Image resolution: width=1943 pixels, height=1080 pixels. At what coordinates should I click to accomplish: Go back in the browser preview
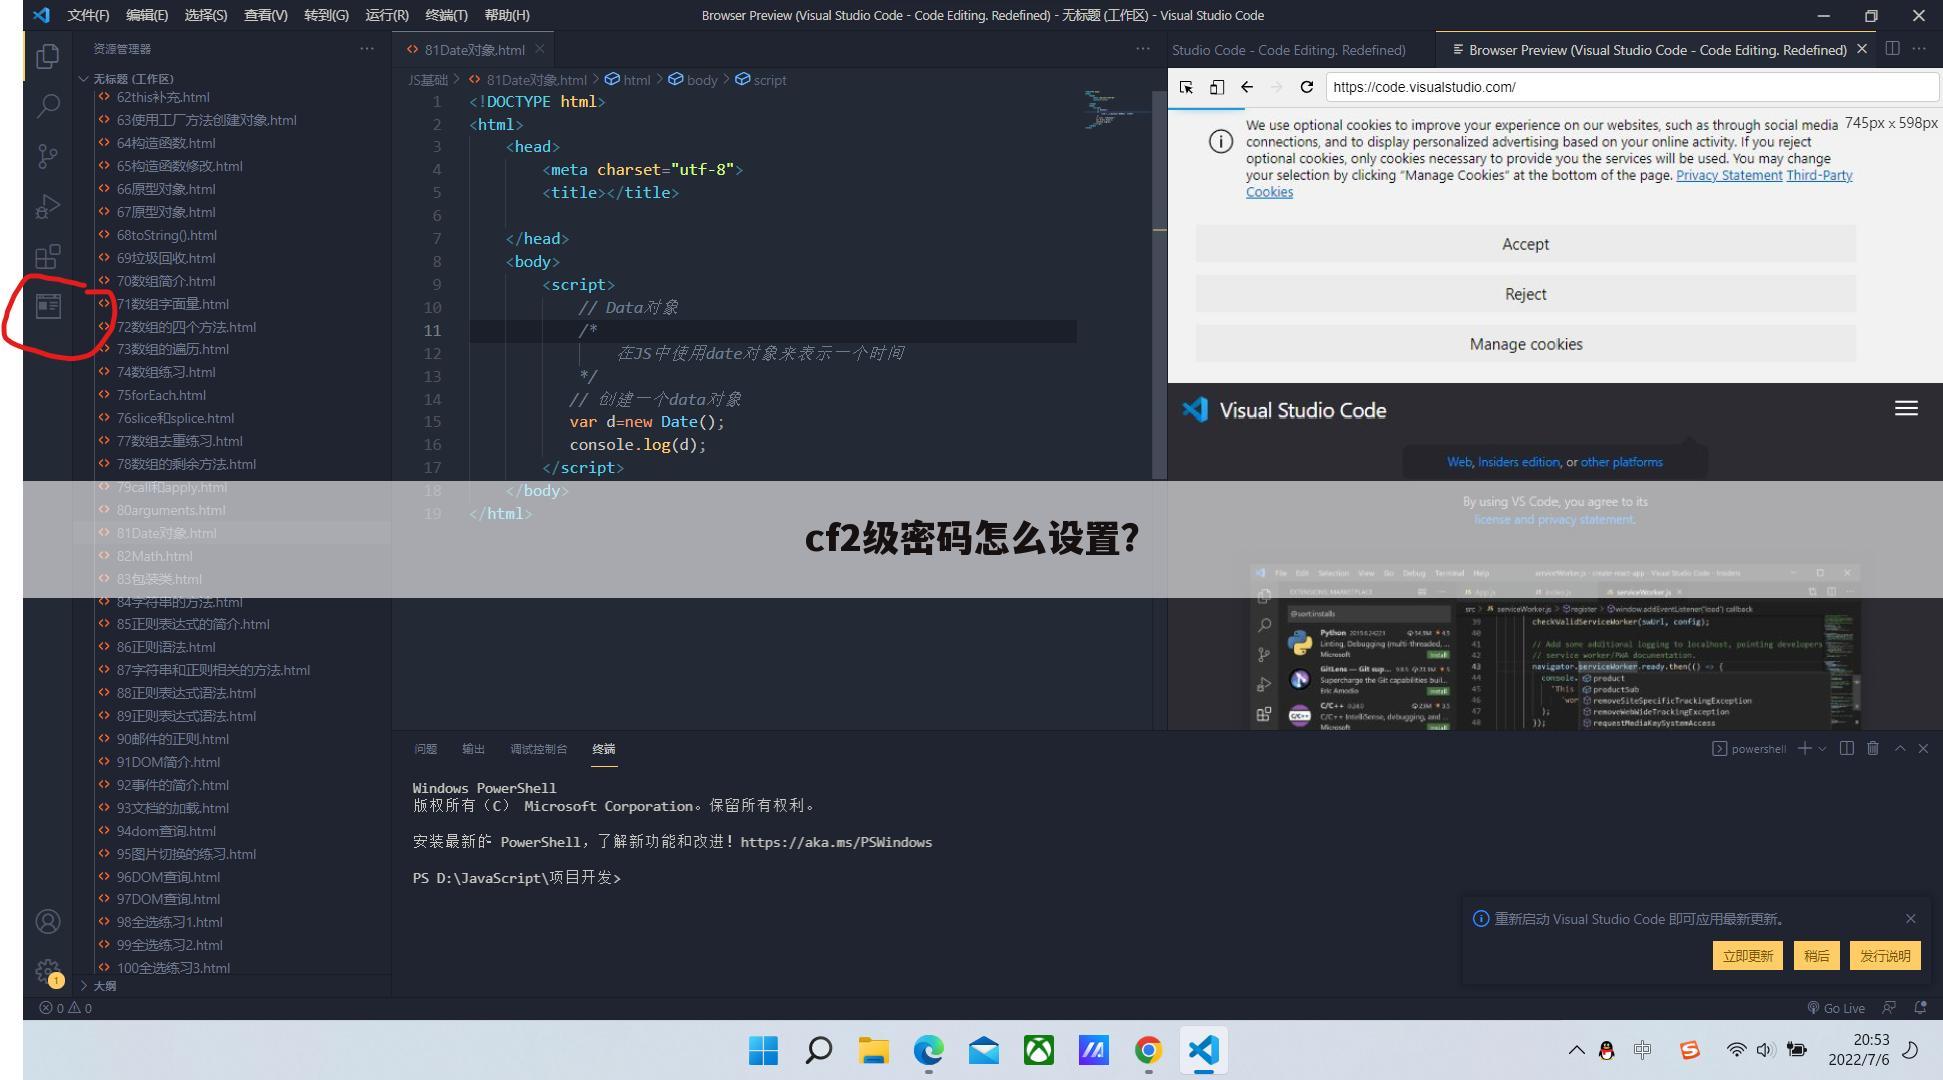click(x=1246, y=87)
